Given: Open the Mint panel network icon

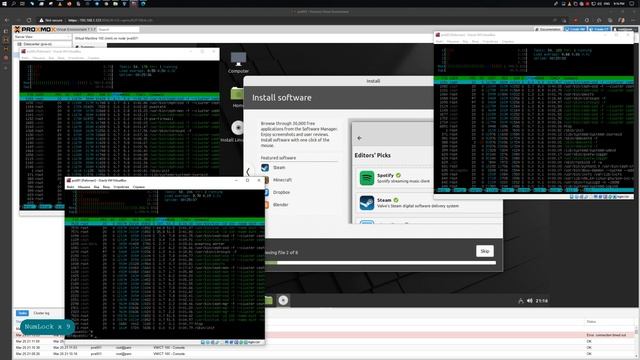Looking at the screenshot, I should click(x=520, y=301).
